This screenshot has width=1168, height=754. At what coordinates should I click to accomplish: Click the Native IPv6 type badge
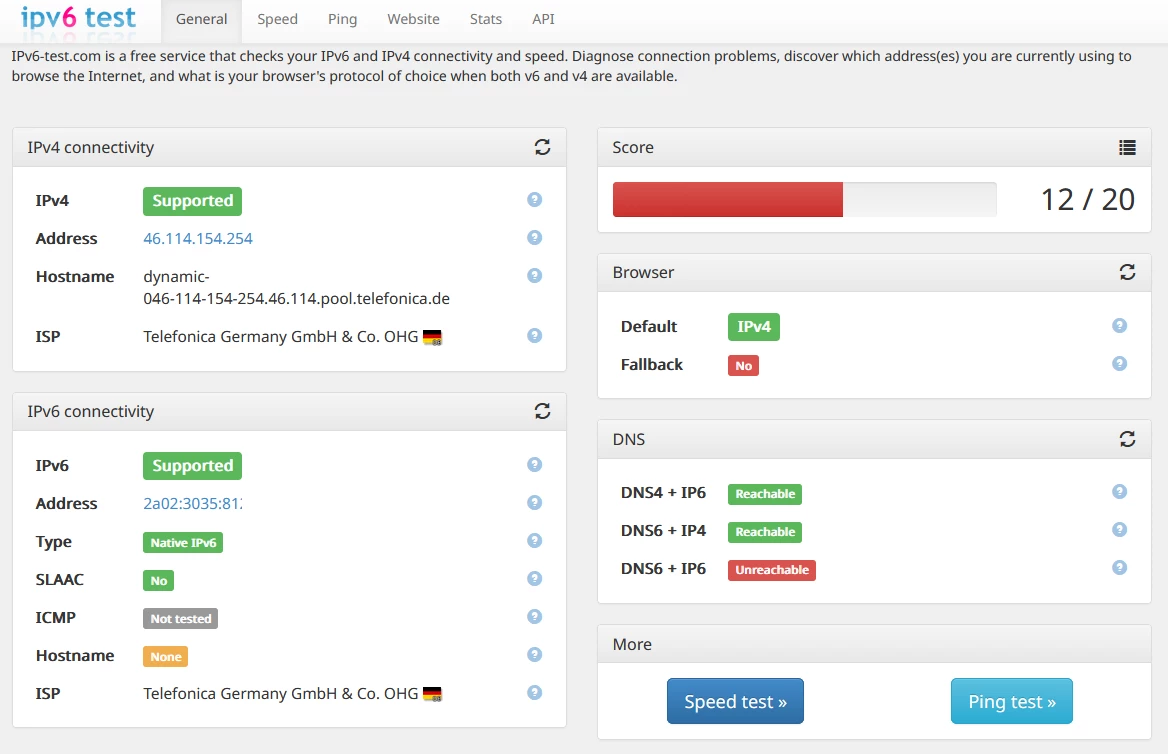pos(183,542)
